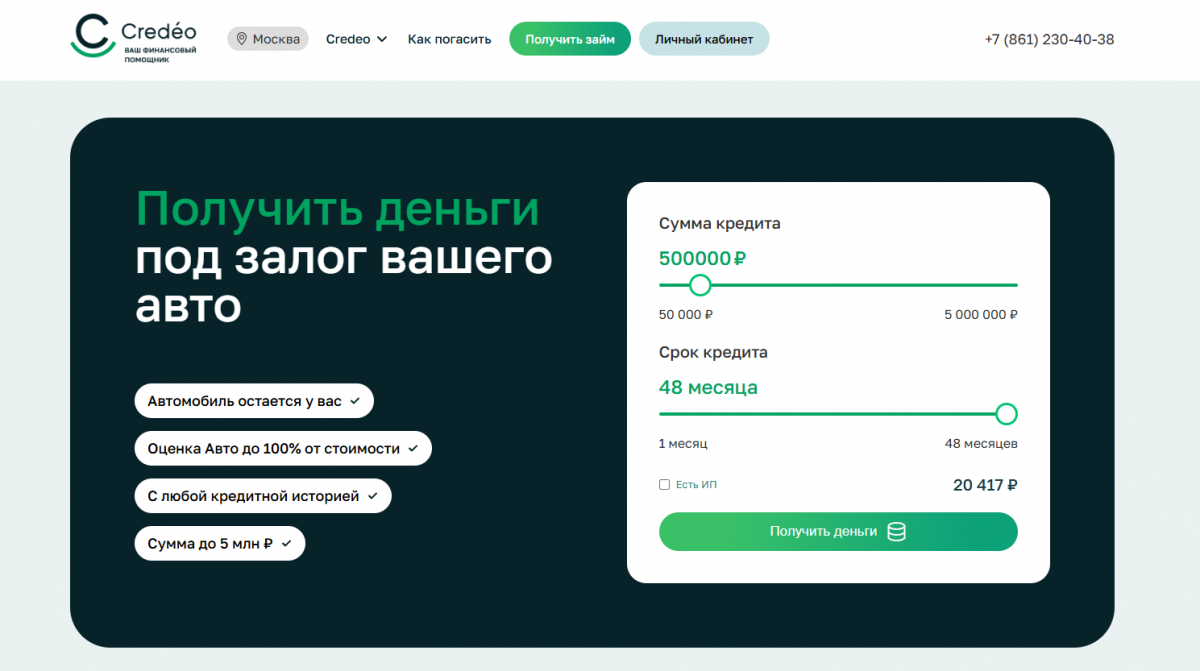Image resolution: width=1200 pixels, height=671 pixels.
Task: Click the coin stack icon on Получить деньги
Action: coord(896,532)
